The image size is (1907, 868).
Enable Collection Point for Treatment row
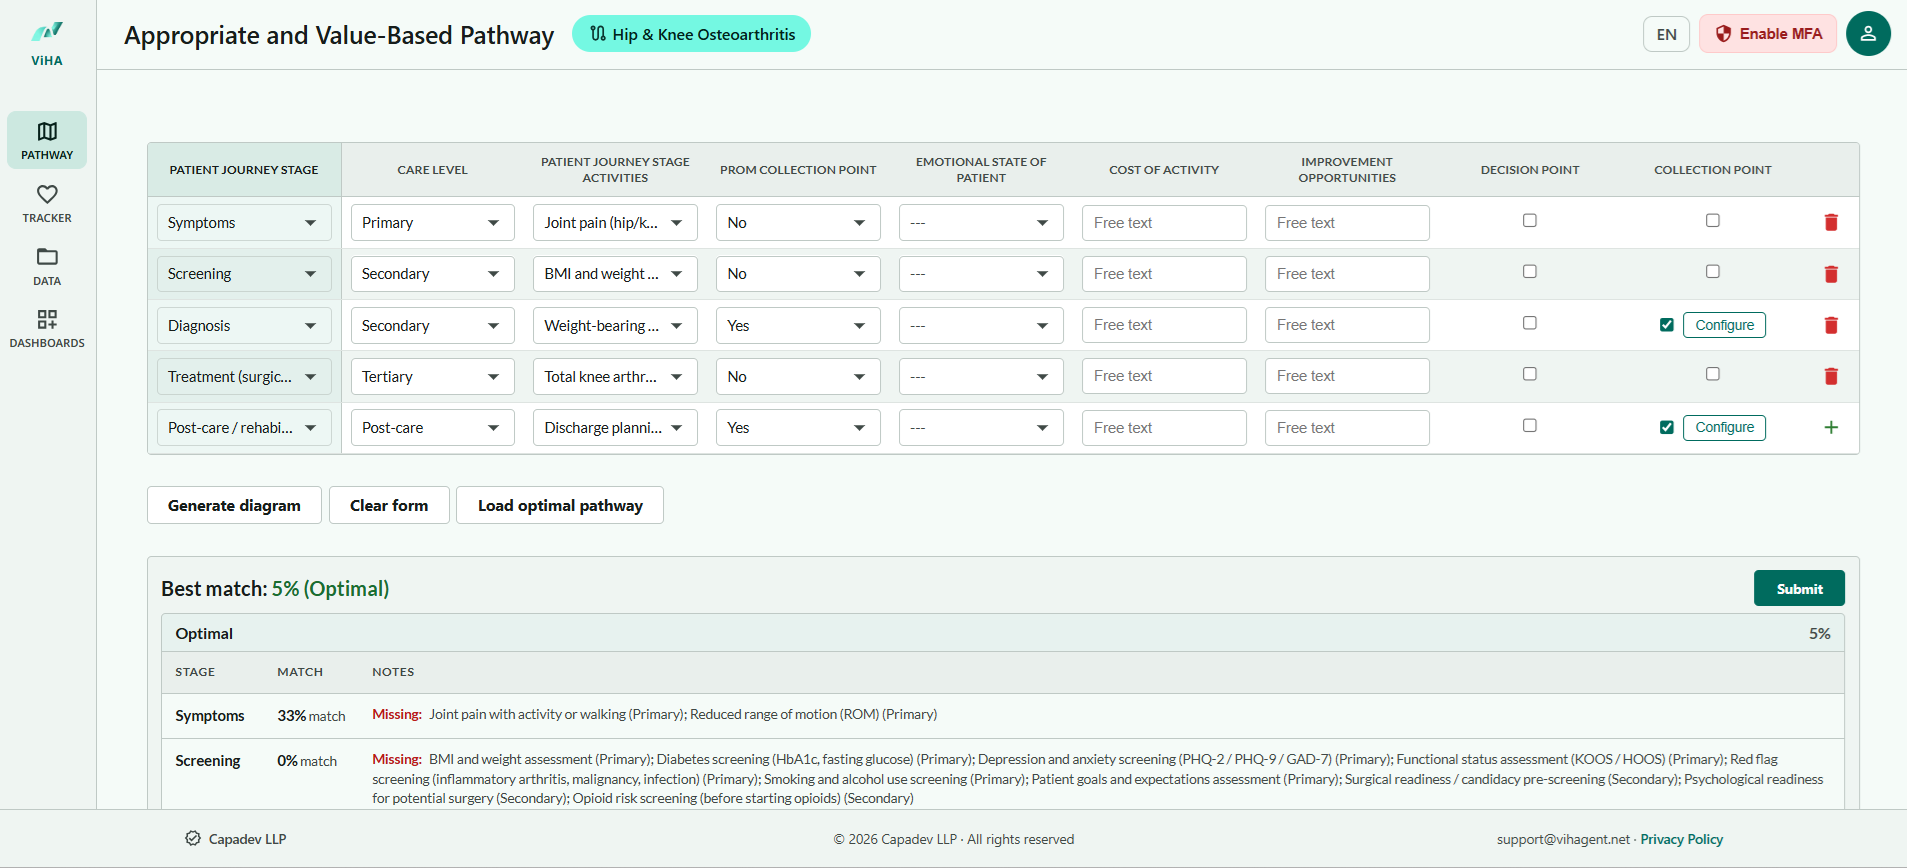(x=1712, y=374)
